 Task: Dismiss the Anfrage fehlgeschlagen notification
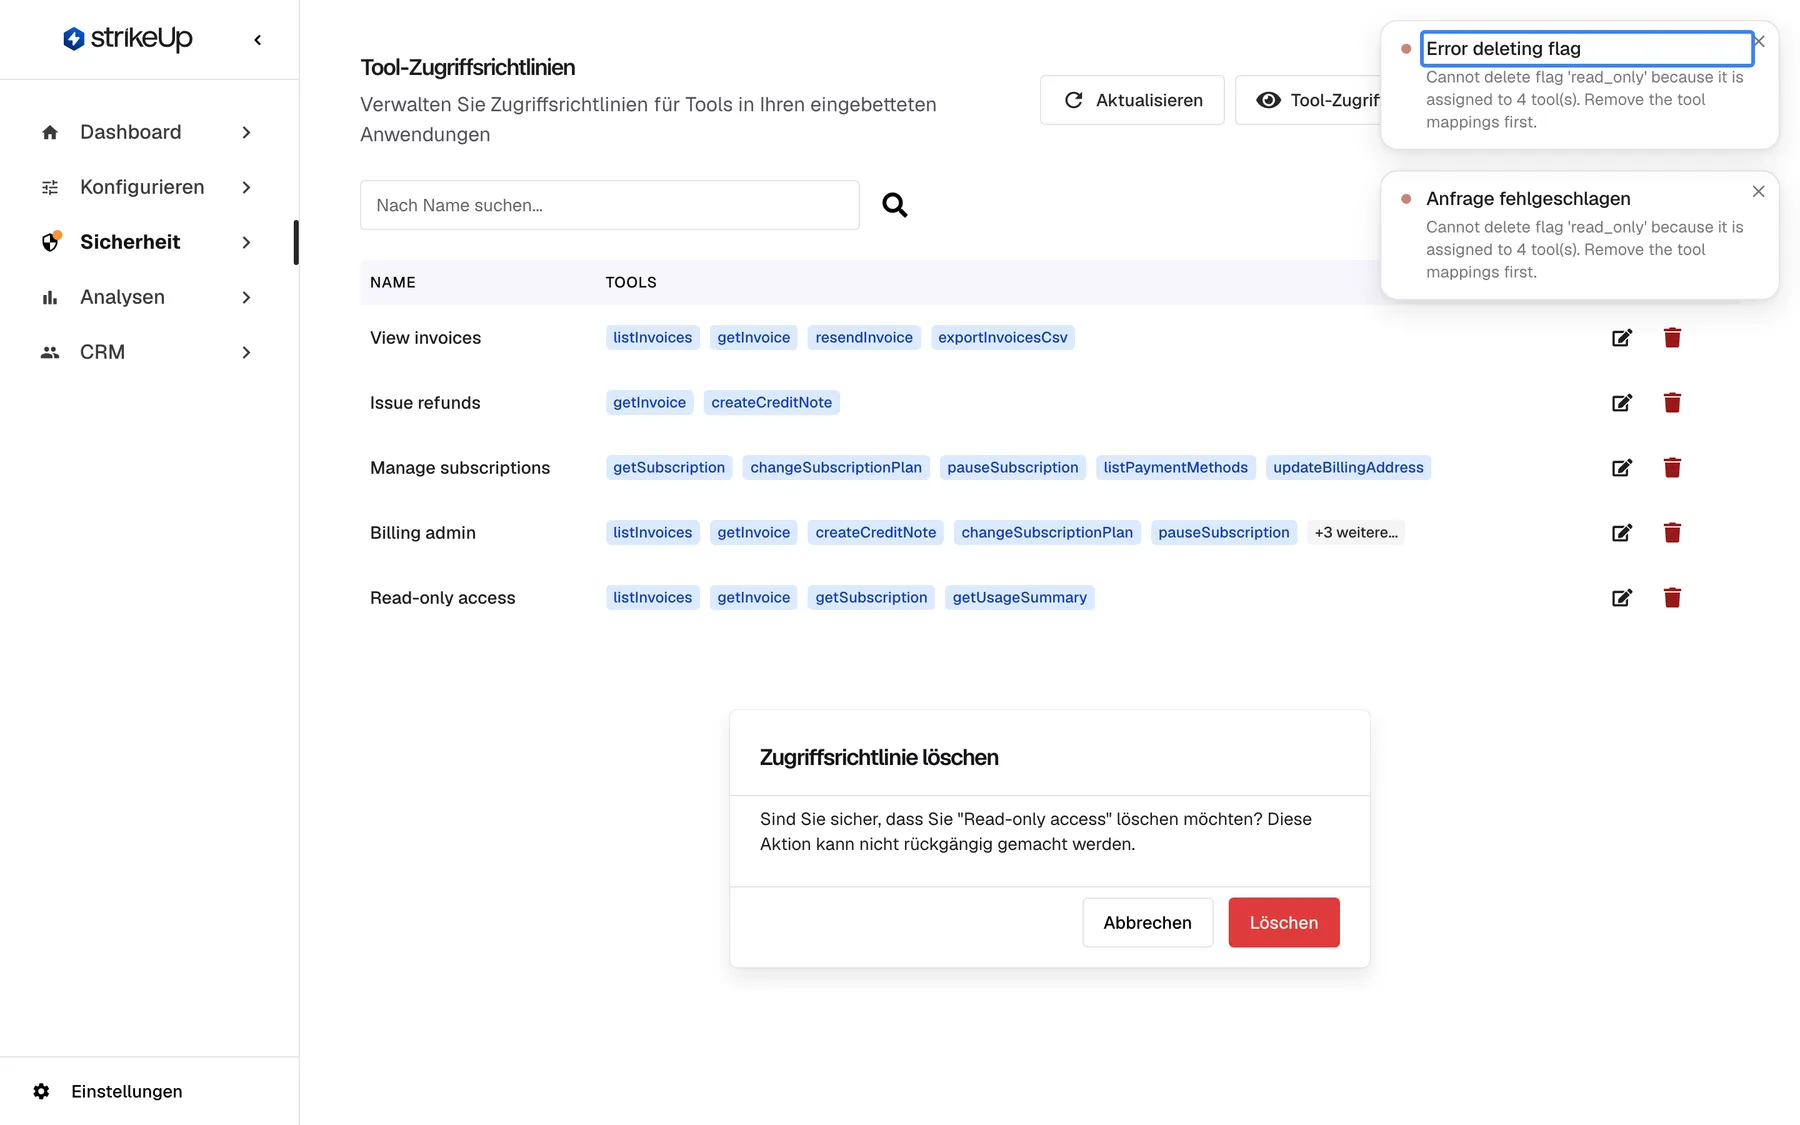point(1758,191)
